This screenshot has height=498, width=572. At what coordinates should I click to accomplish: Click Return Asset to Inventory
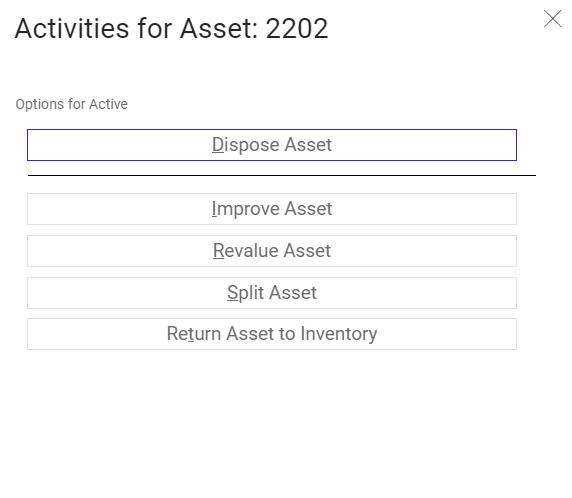pyautogui.click(x=272, y=334)
